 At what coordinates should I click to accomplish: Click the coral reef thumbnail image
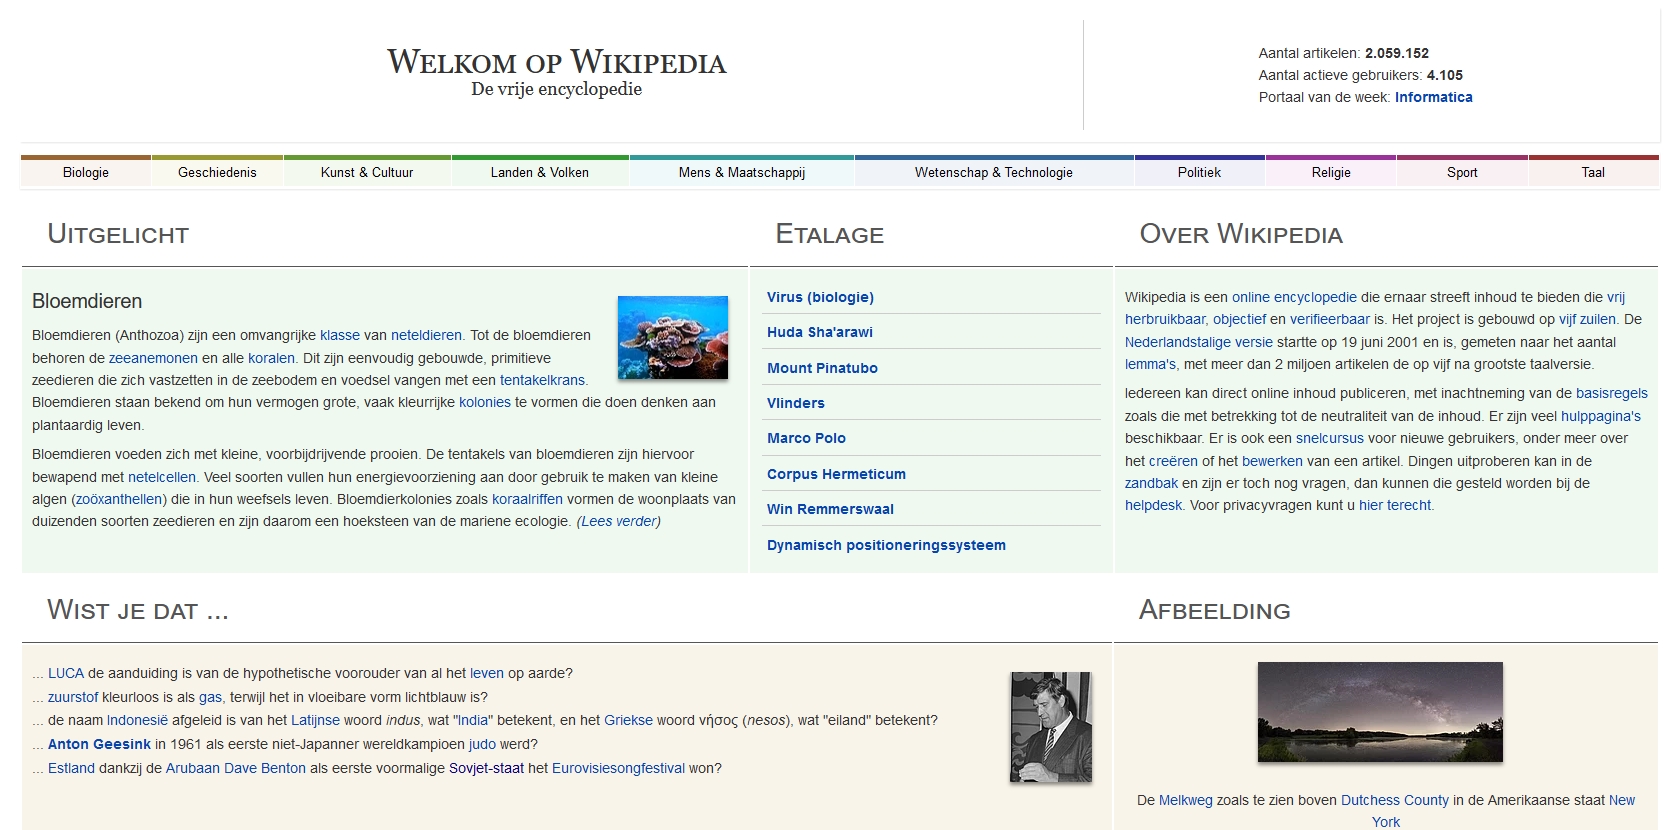point(673,337)
